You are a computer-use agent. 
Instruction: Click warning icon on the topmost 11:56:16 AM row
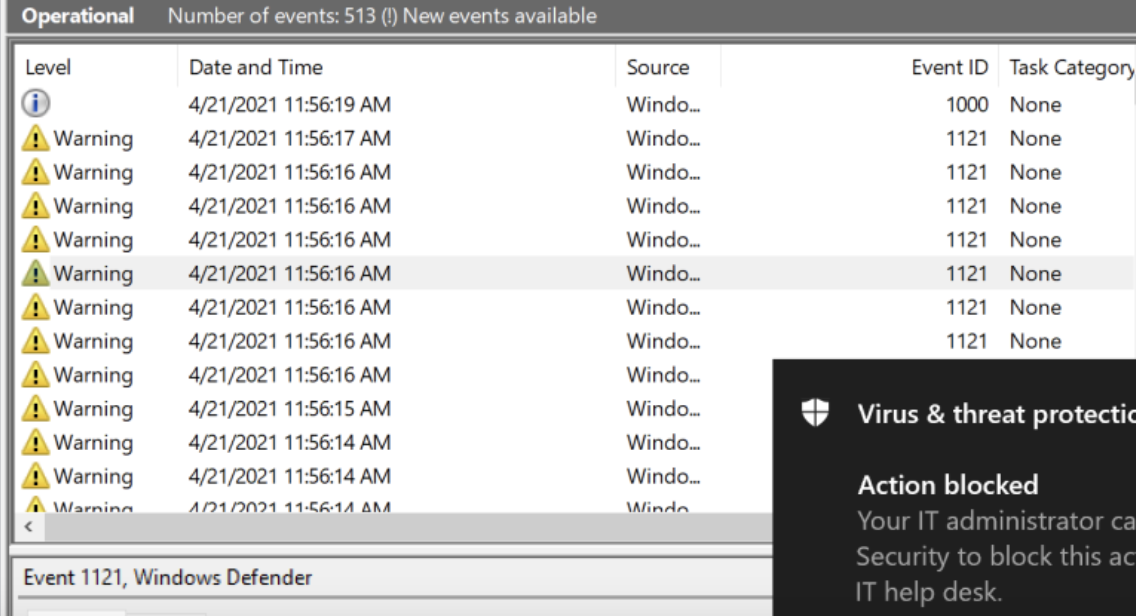tap(36, 172)
